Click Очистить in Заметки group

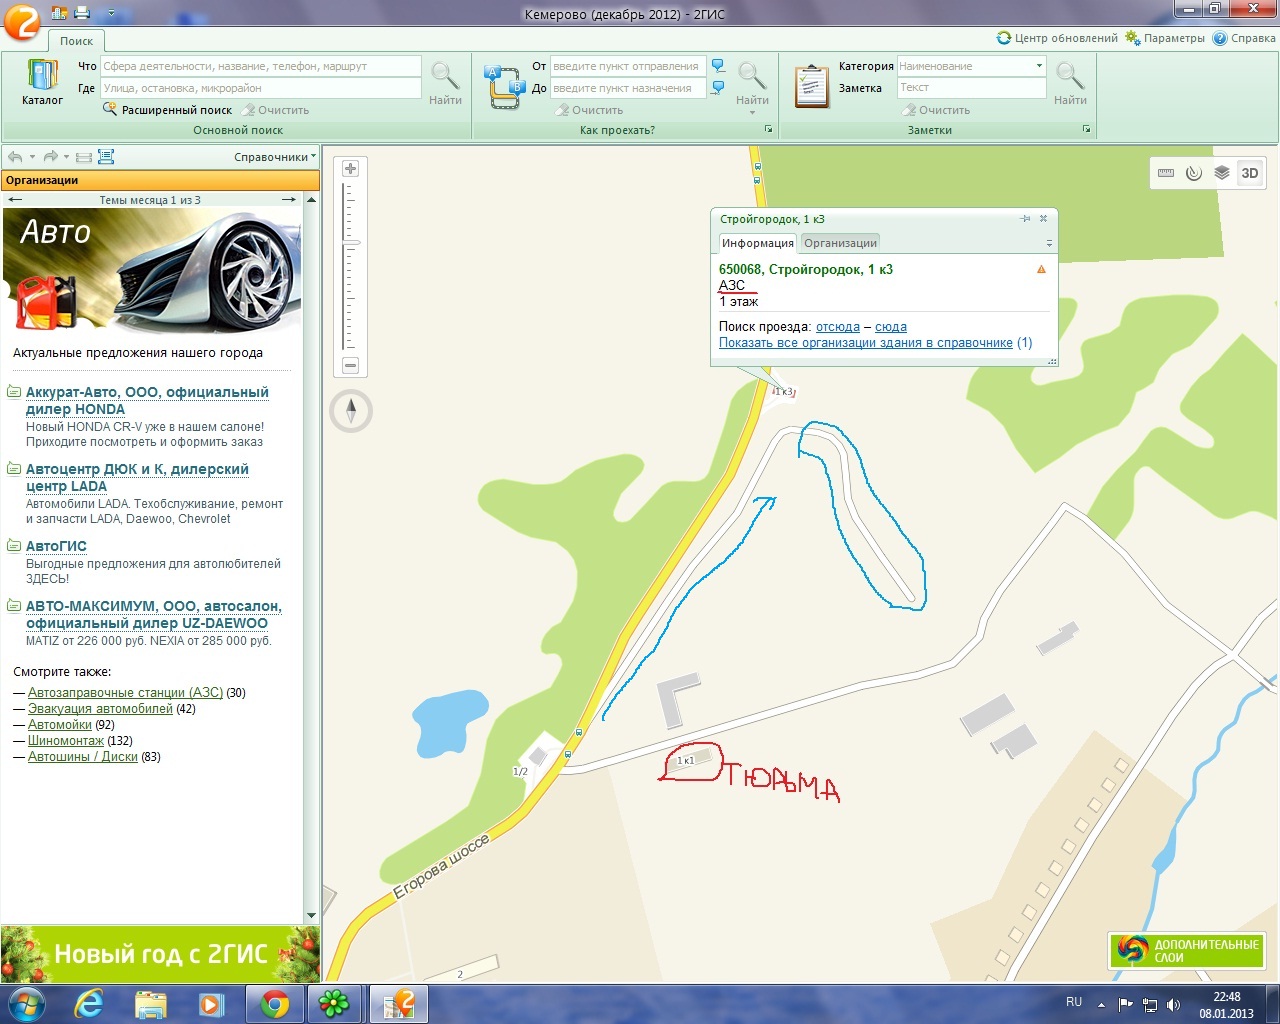(x=936, y=110)
